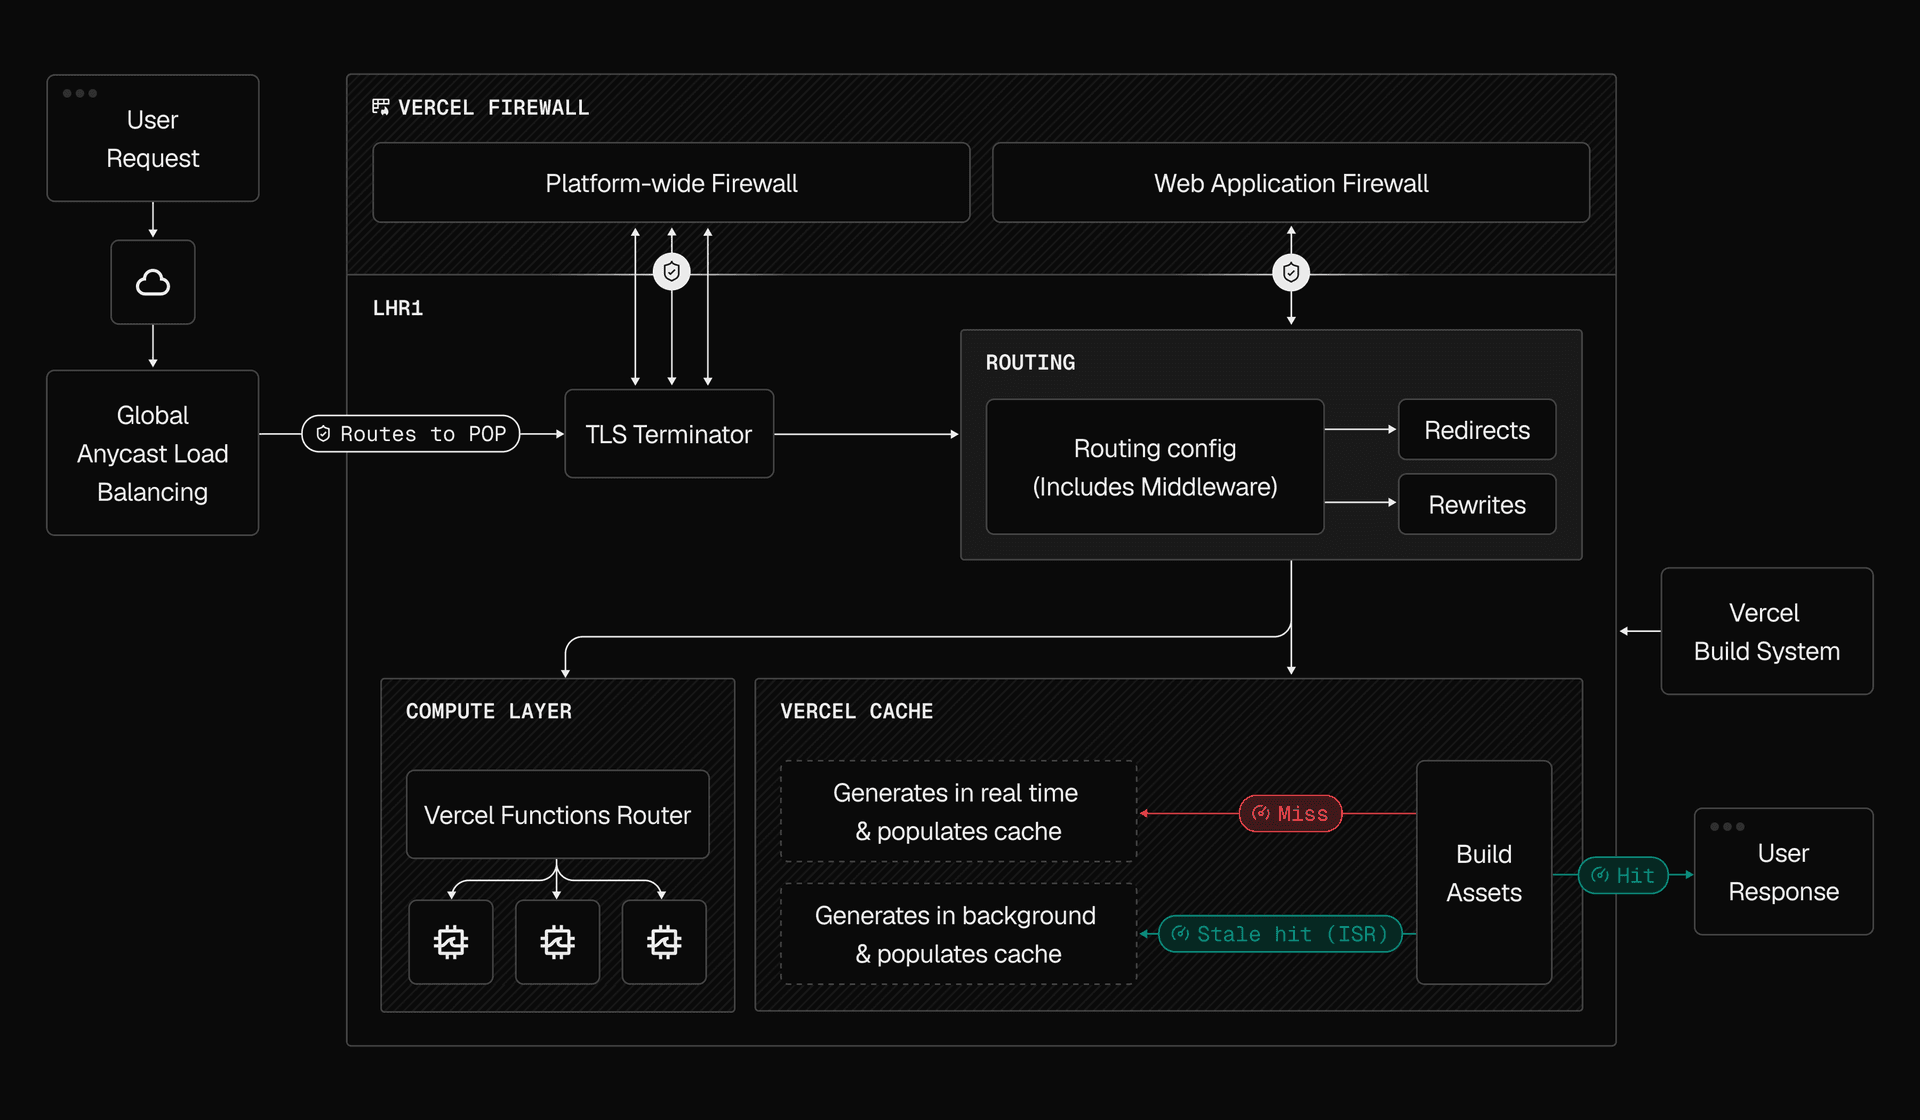Toggle the Stale hit (ISR) indicator
The height and width of the screenshot is (1120, 1920).
pos(1280,933)
